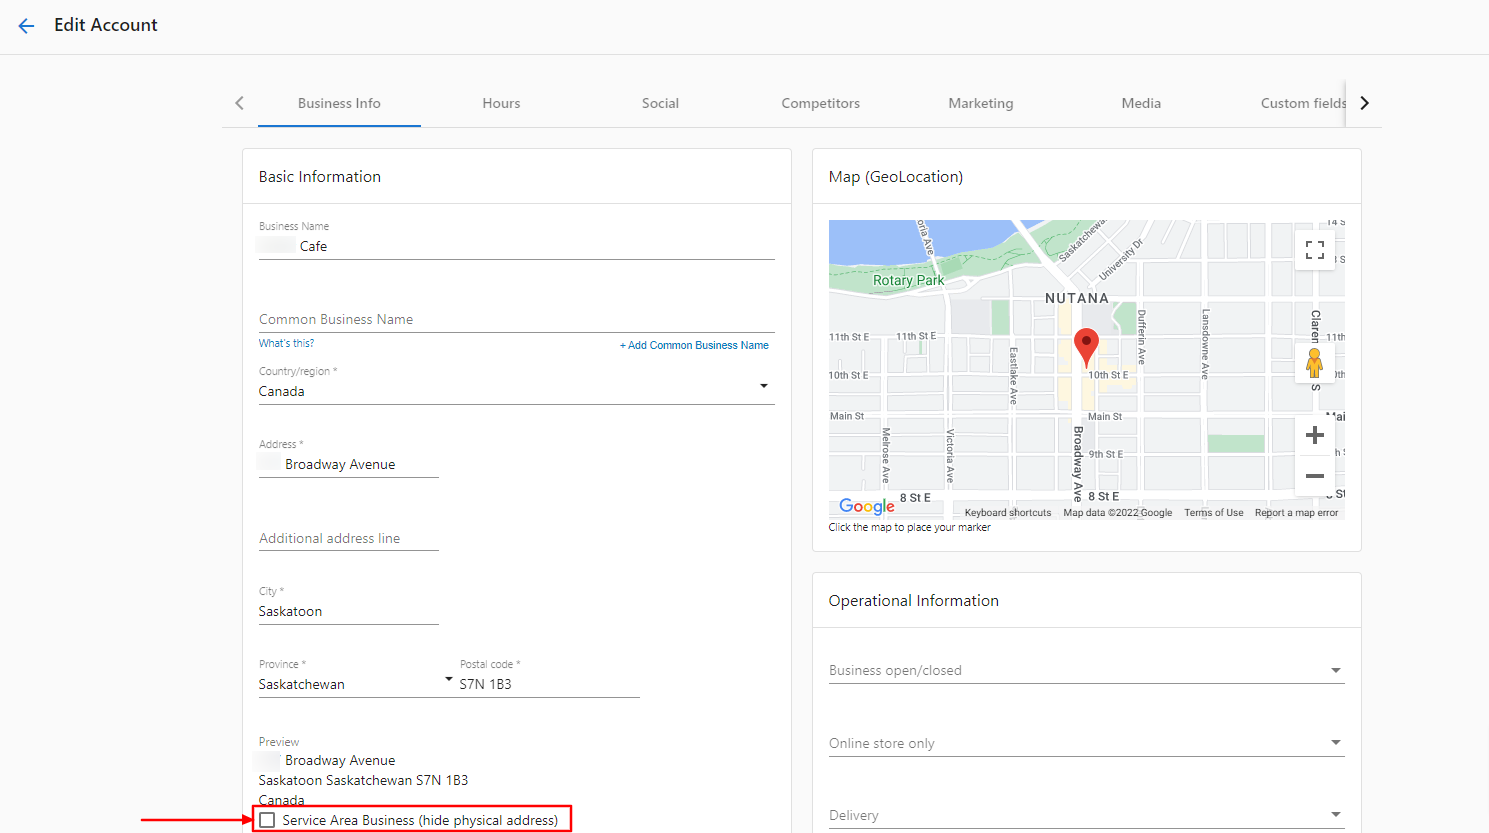This screenshot has height=833, width=1489.
Task: Click Report a map error
Action: (1296, 512)
